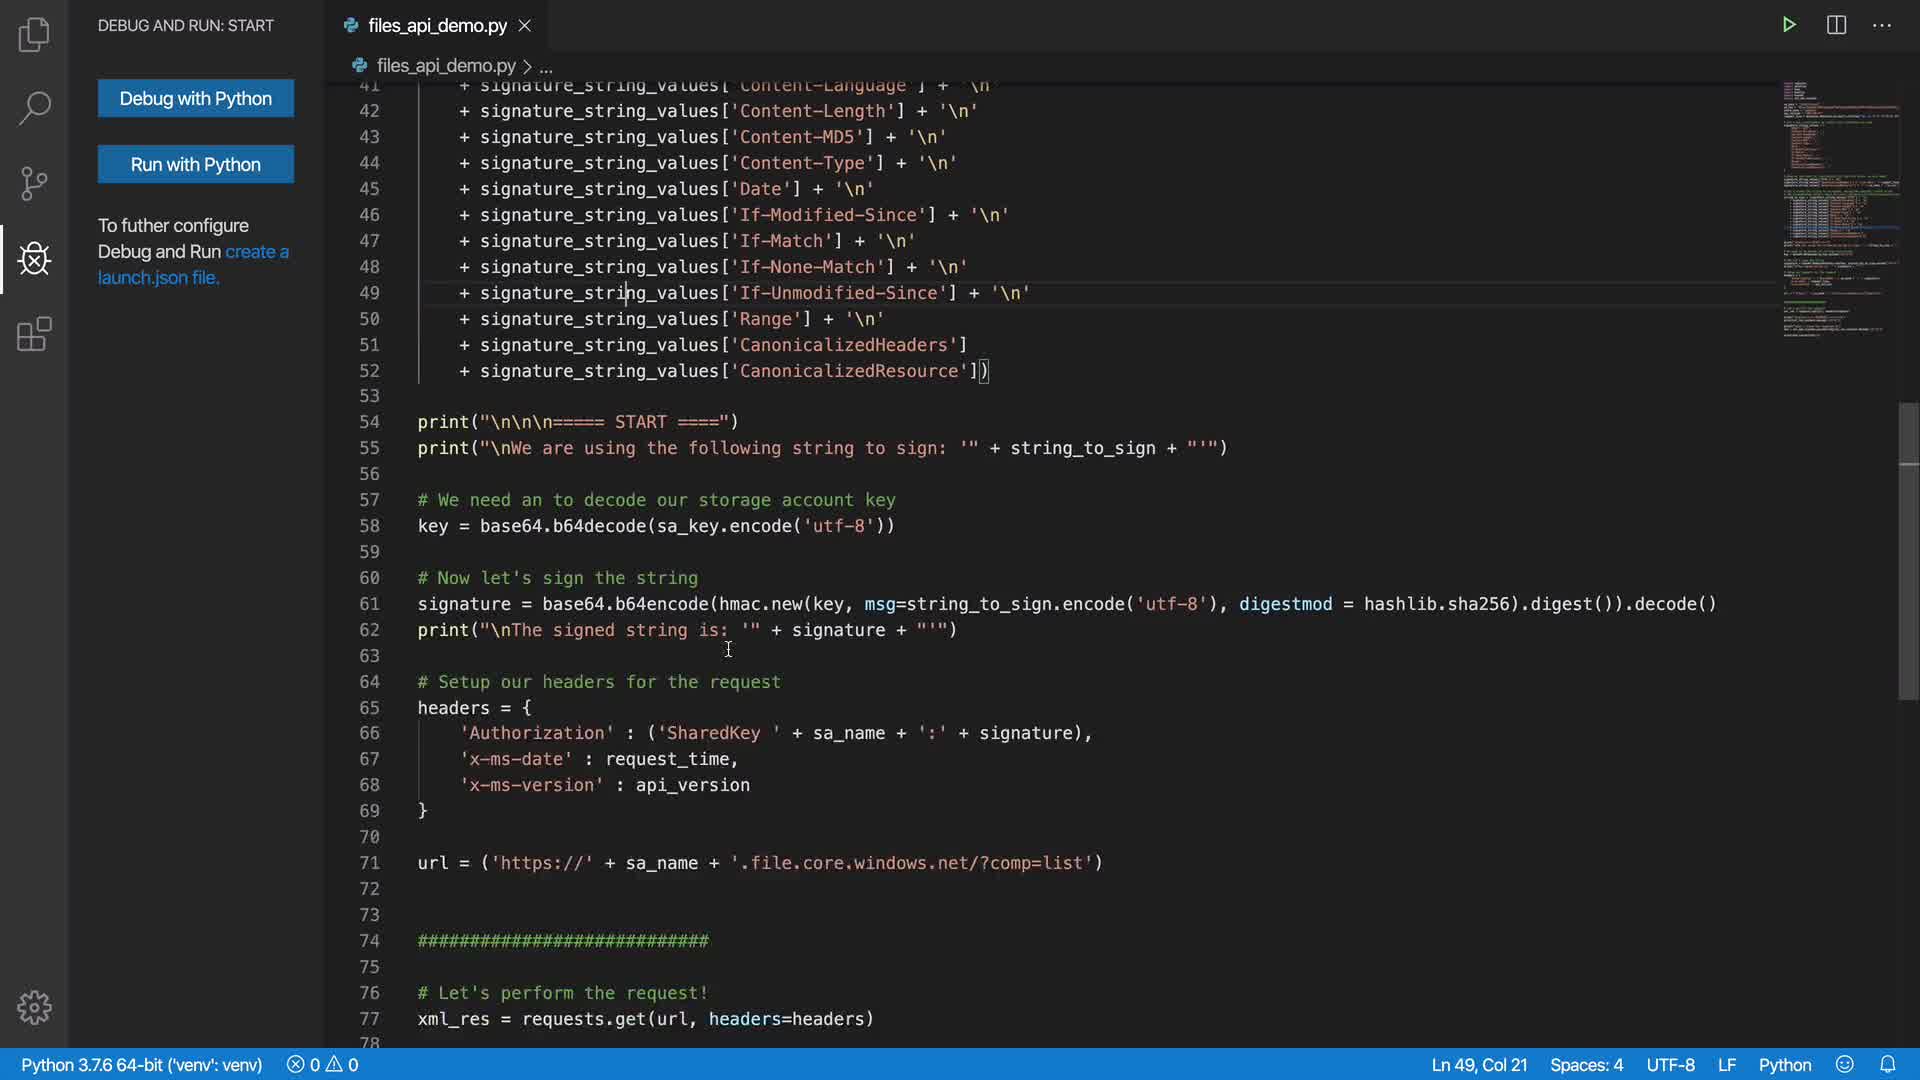Click the Run with Python button
Screen dimensions: 1920x1080
tap(196, 164)
